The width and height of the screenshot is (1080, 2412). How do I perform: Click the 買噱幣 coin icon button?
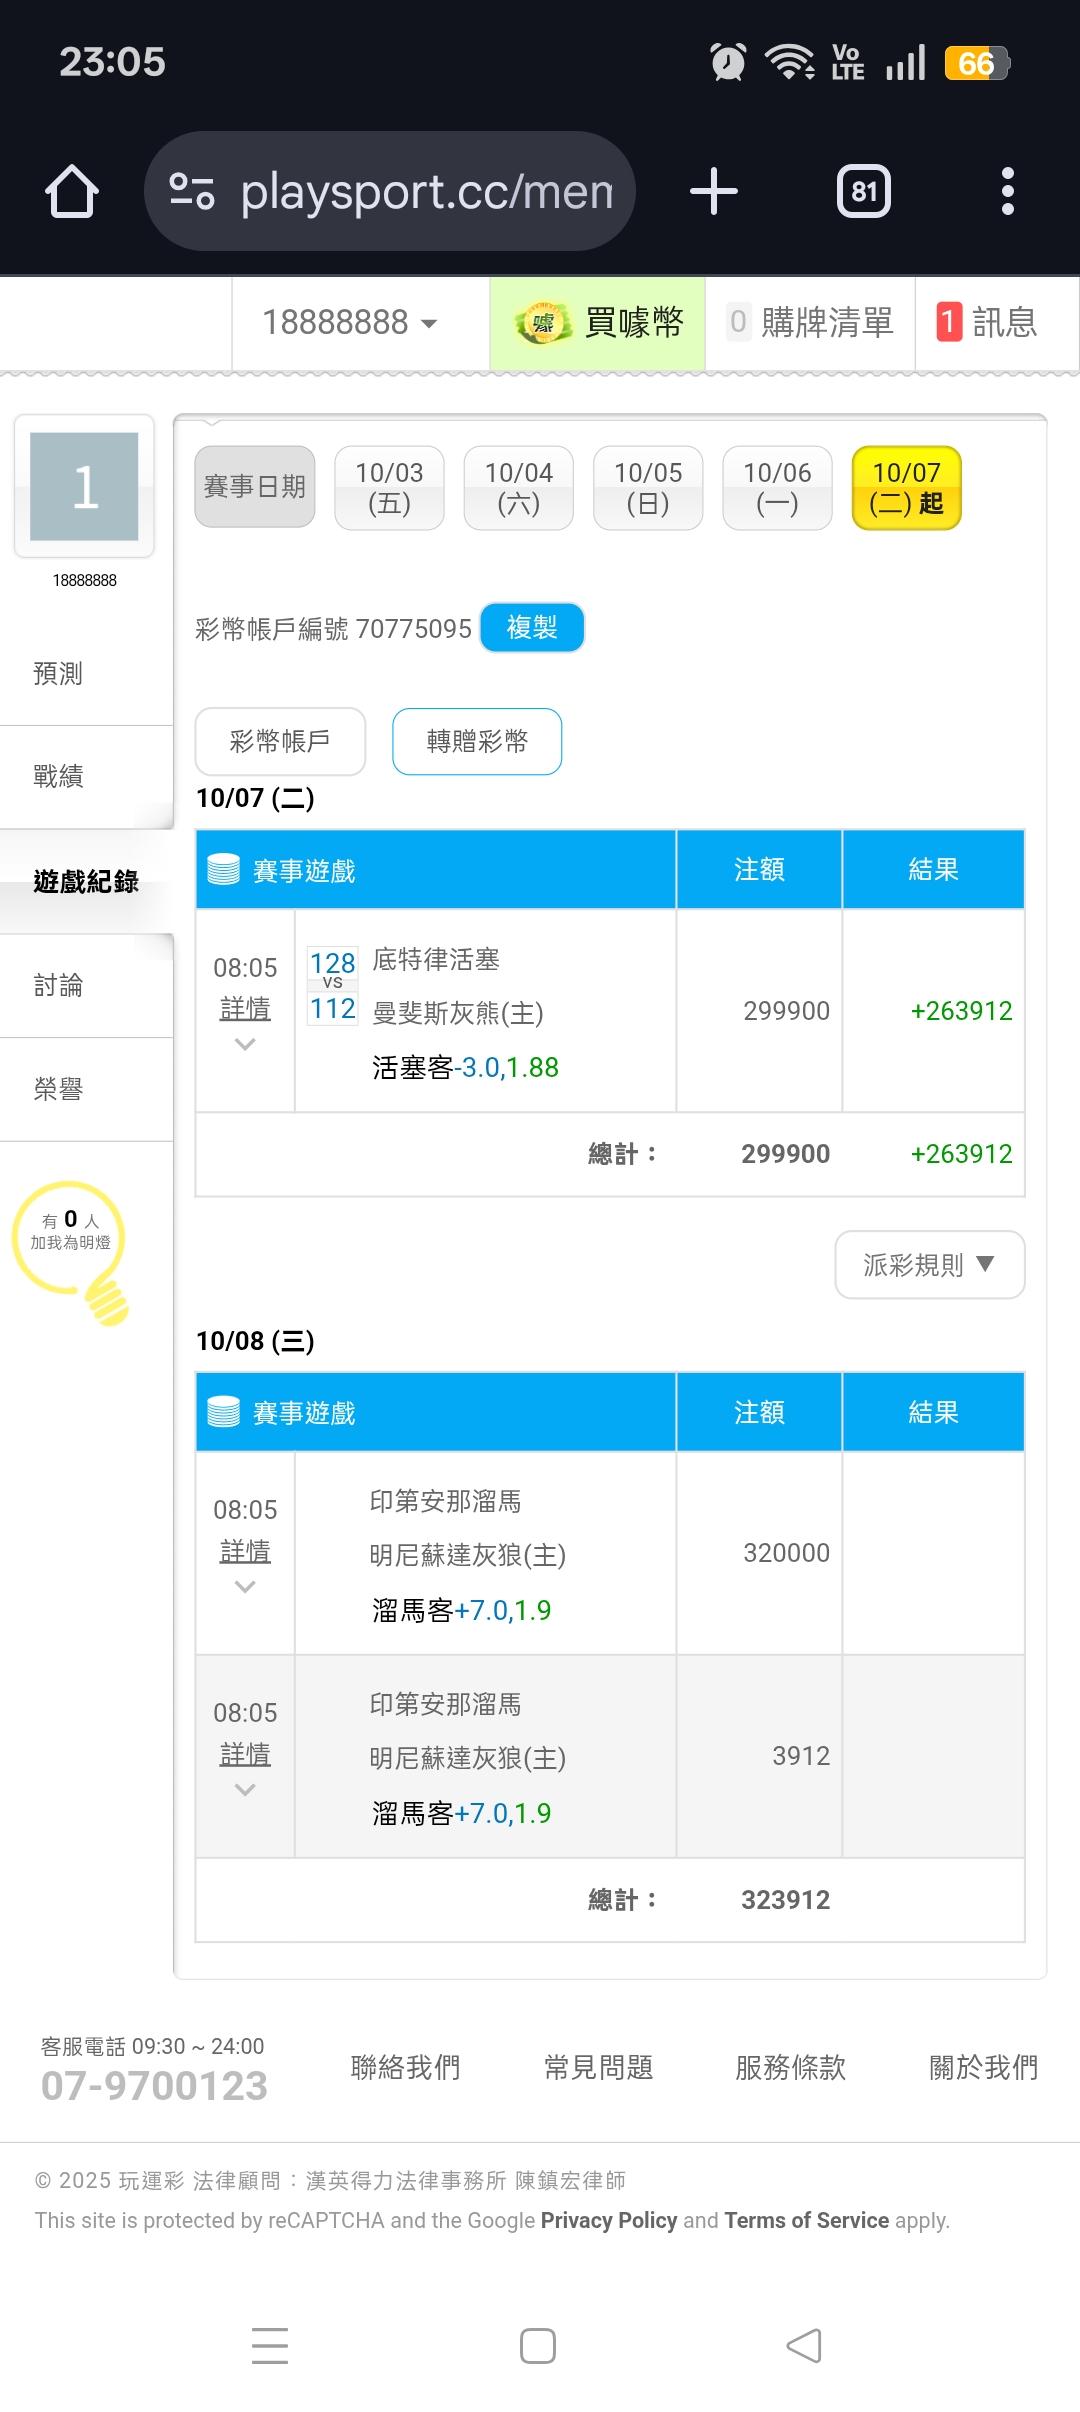(x=598, y=323)
